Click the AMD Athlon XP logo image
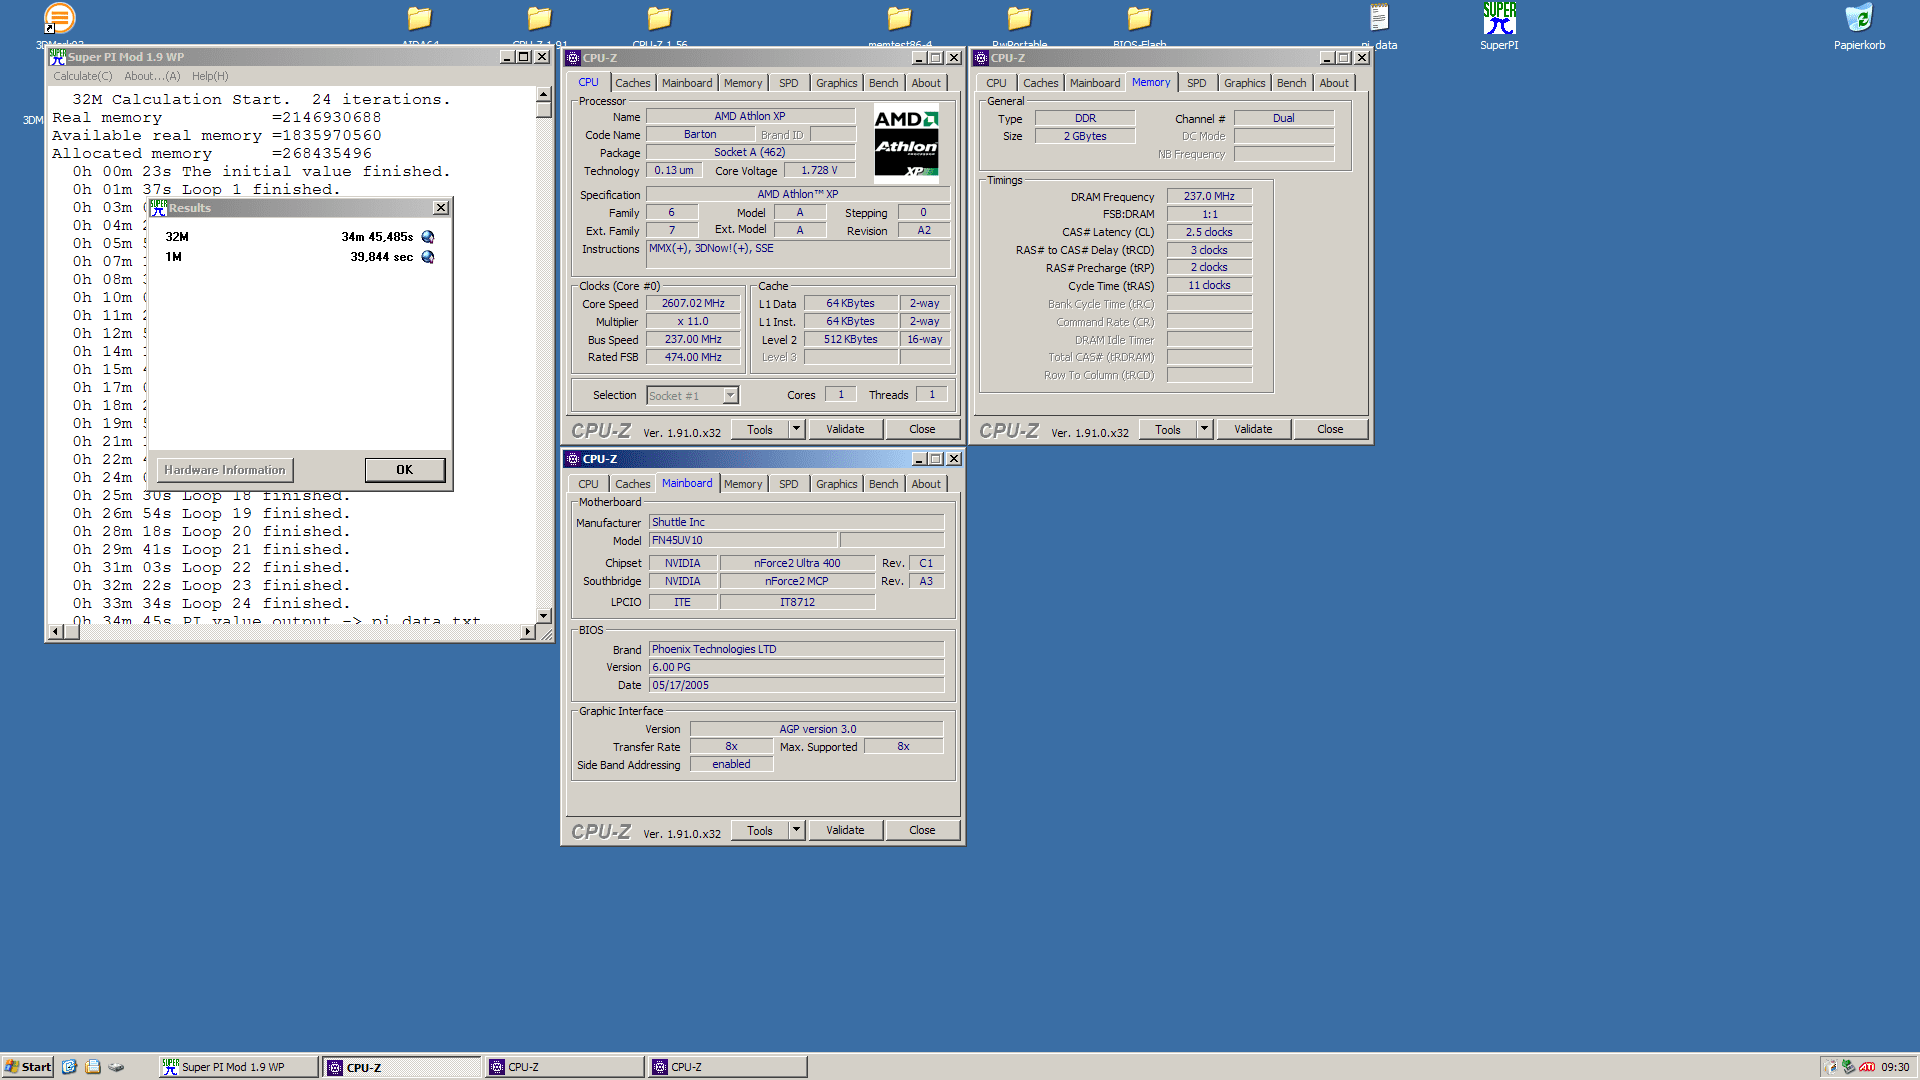 point(906,143)
